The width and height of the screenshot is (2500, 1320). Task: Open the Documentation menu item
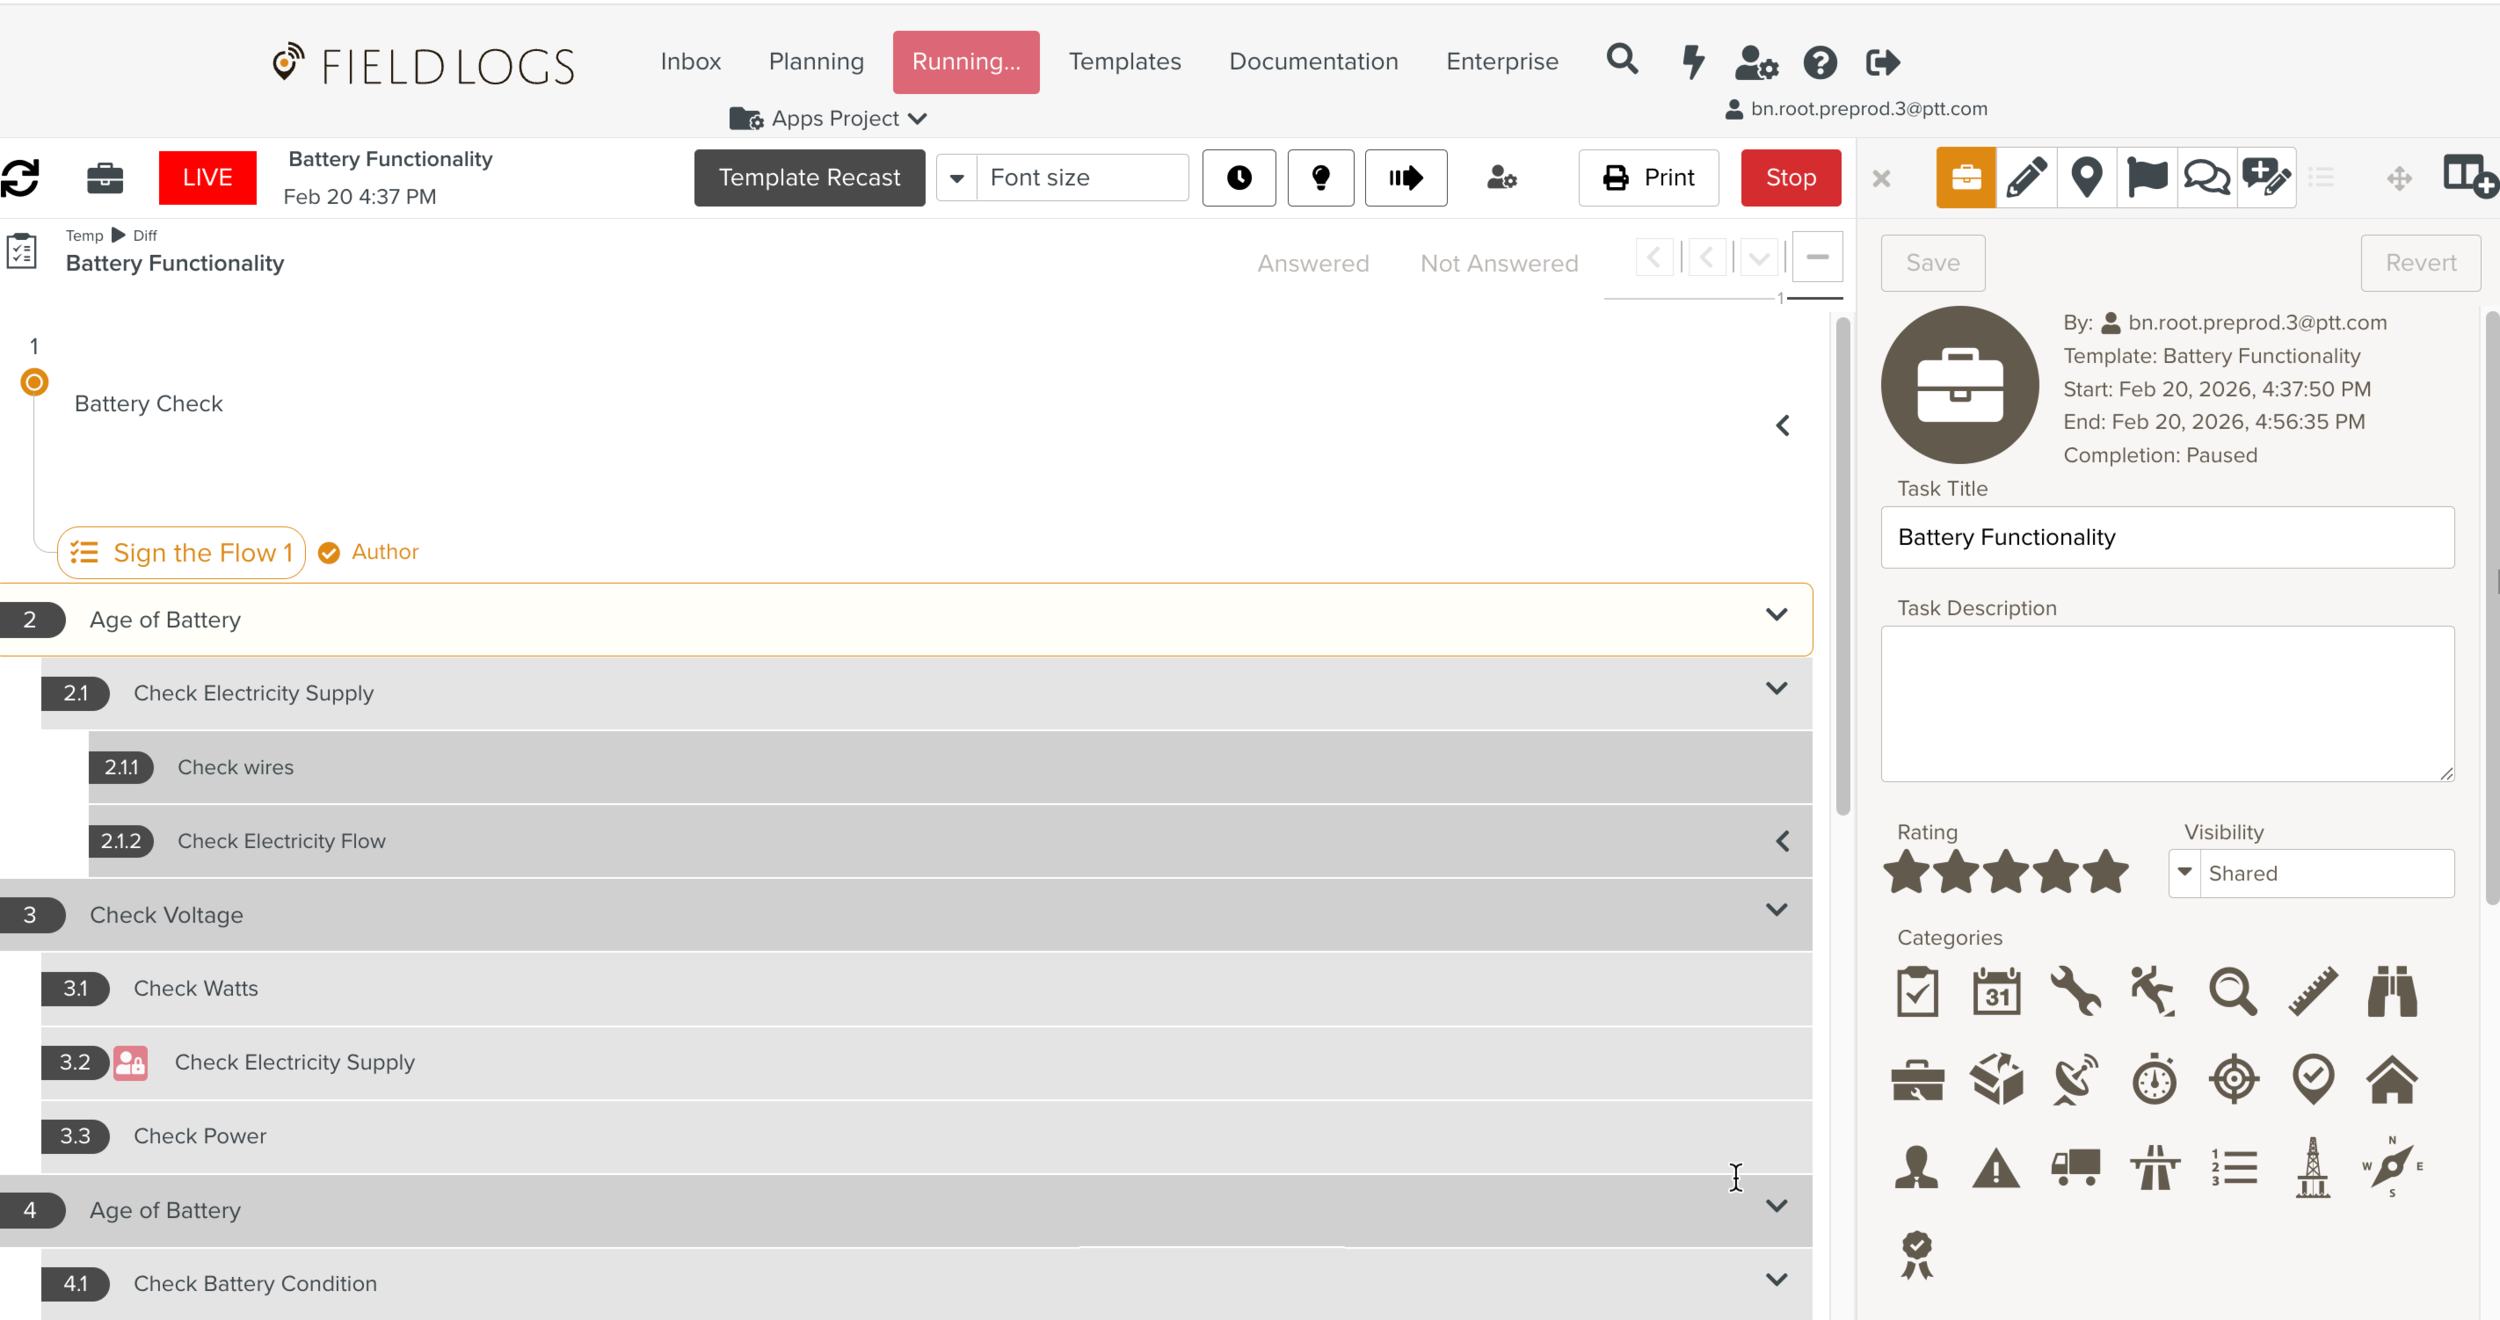click(x=1313, y=62)
